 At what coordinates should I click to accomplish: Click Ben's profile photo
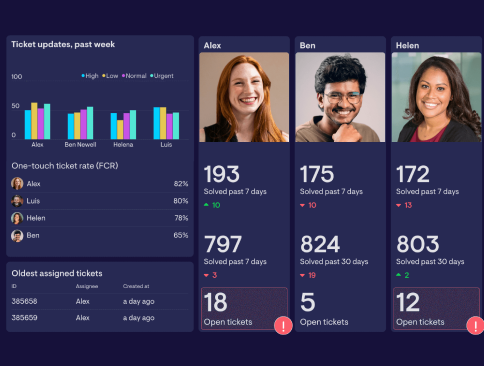(340, 97)
